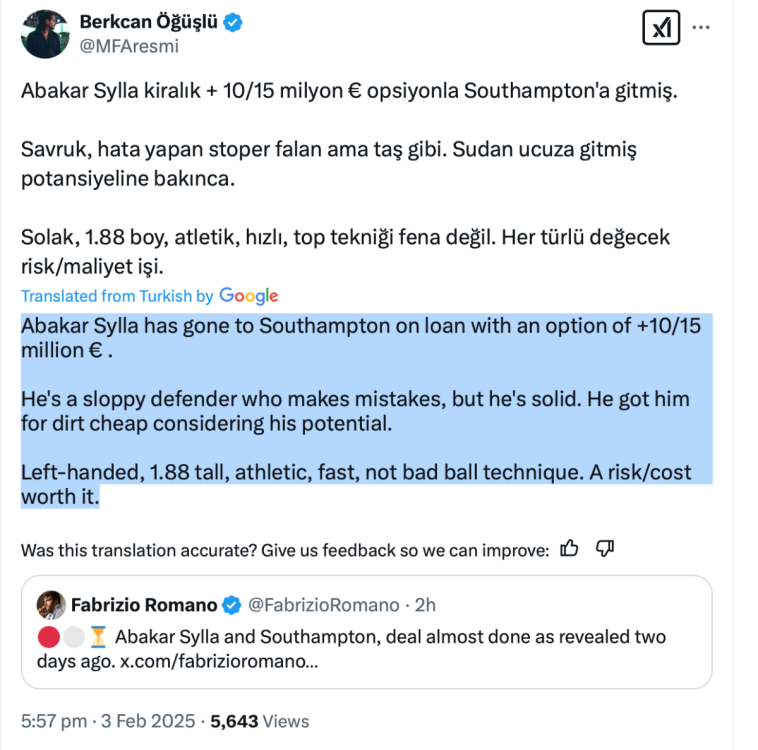The height and width of the screenshot is (750, 758).
Task: Click Fabrizio Romano's verified badge
Action: [231, 605]
